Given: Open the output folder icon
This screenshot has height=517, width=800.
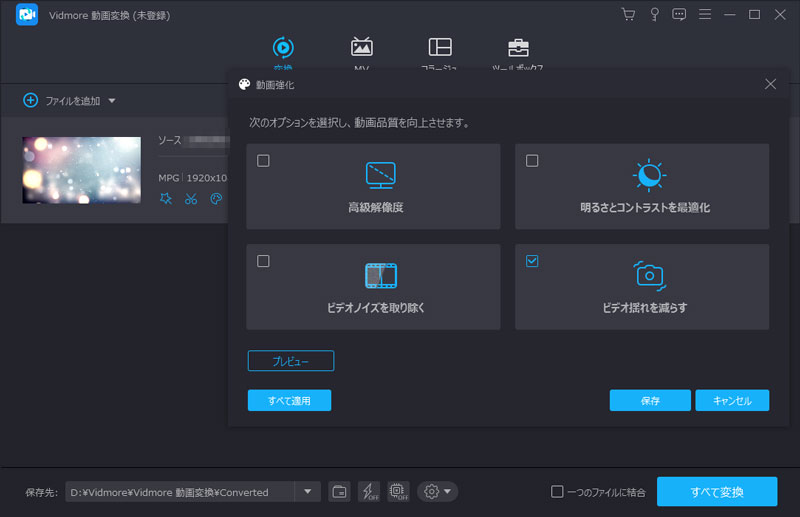Looking at the screenshot, I should click(x=339, y=492).
